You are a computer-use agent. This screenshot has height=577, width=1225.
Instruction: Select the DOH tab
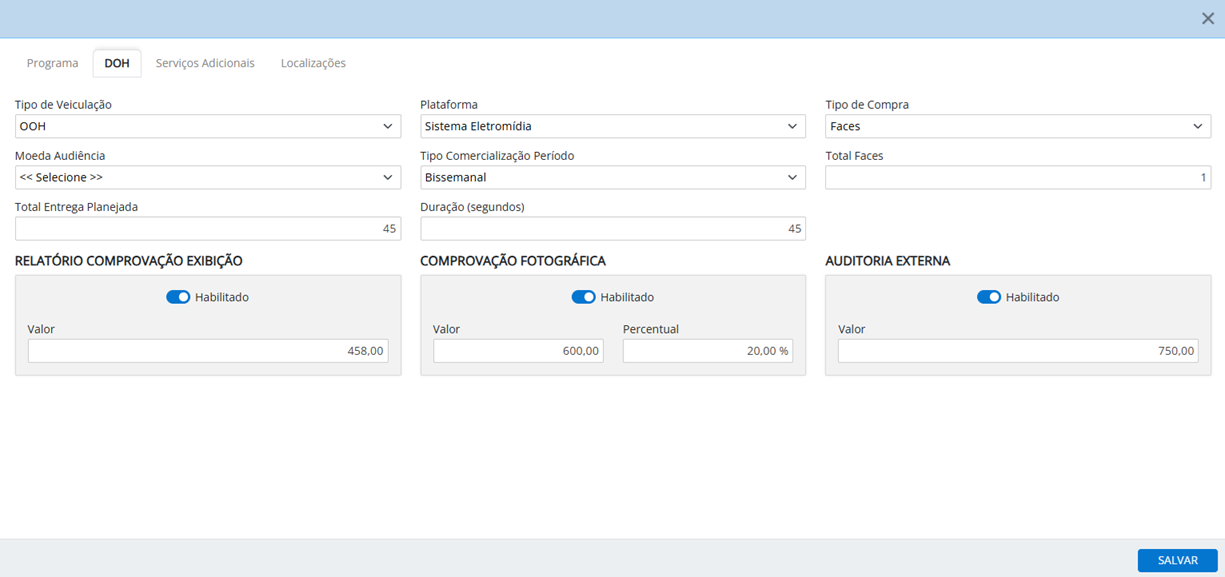click(117, 63)
